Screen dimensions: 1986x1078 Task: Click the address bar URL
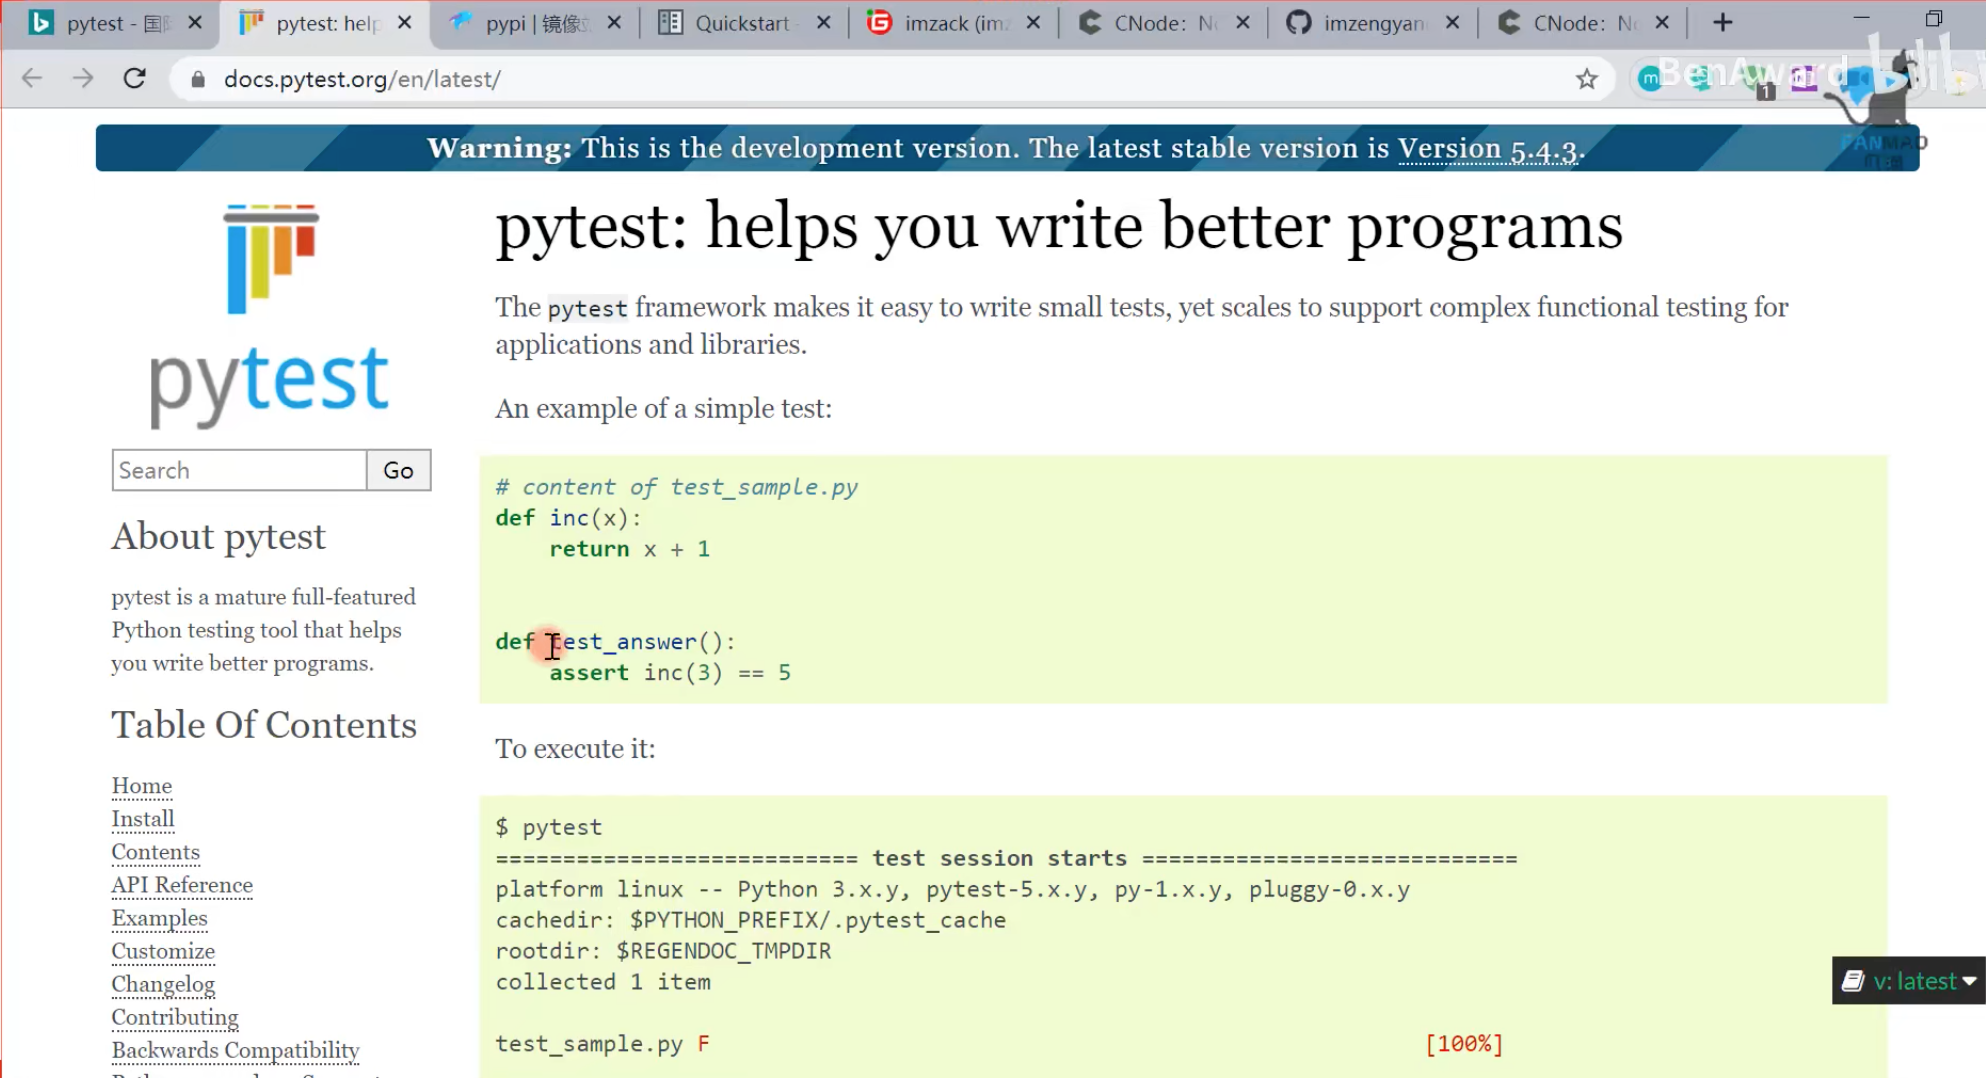[362, 79]
